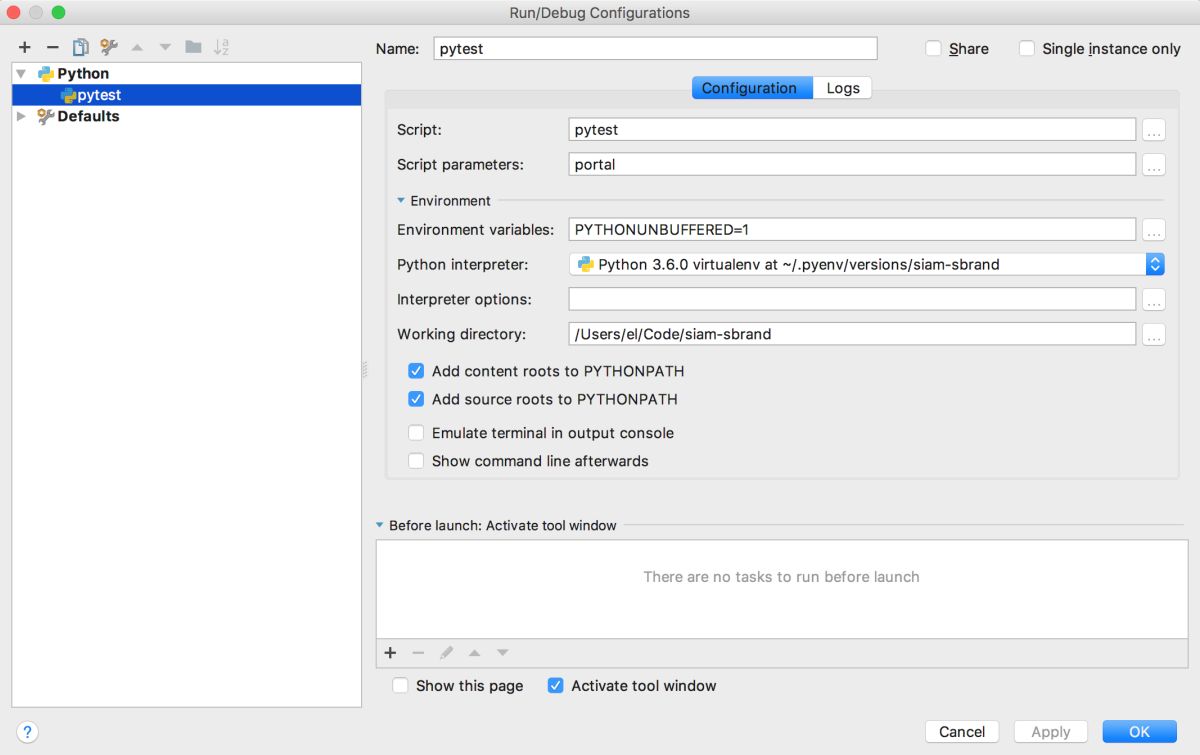Image resolution: width=1200 pixels, height=755 pixels.
Task: Enable Single instance only
Action: click(x=1027, y=48)
